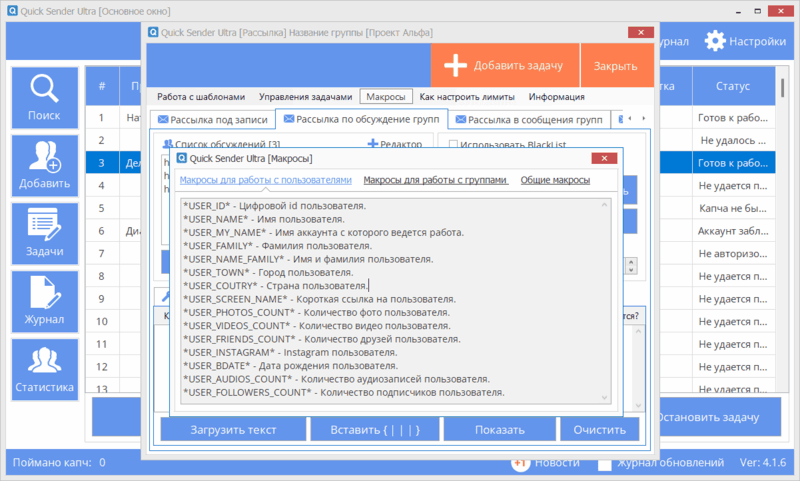Image resolution: width=800 pixels, height=481 pixels.
Task: Click the *USER_TOWN* macro line
Action: pyautogui.click(x=268, y=272)
